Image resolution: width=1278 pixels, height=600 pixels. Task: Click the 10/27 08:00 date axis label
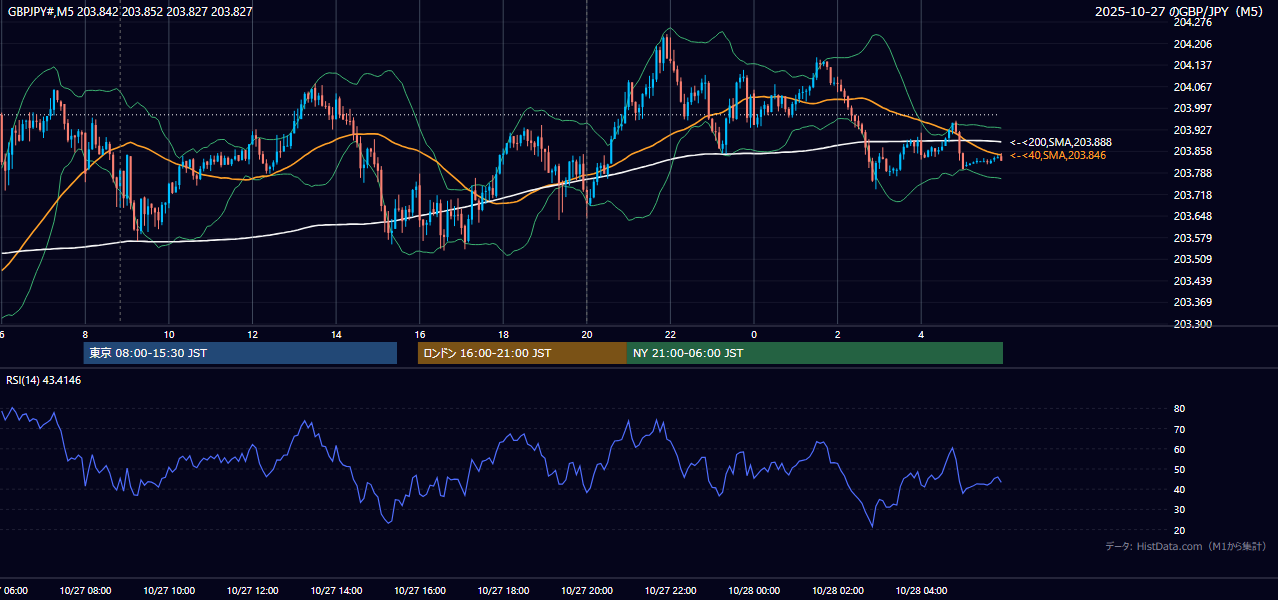click(x=85, y=591)
